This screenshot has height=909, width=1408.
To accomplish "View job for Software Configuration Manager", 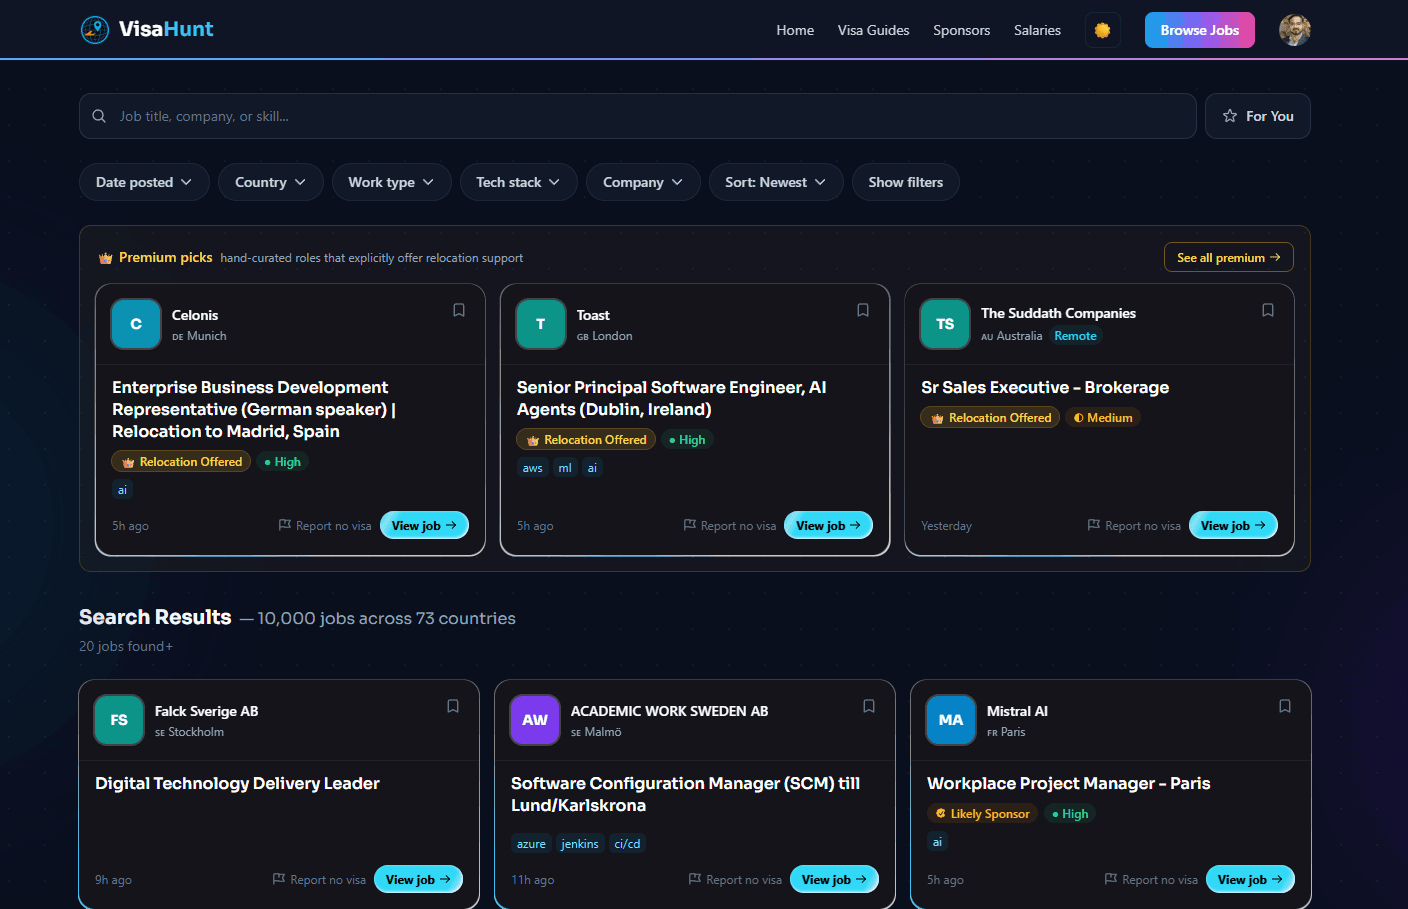I will pos(834,879).
